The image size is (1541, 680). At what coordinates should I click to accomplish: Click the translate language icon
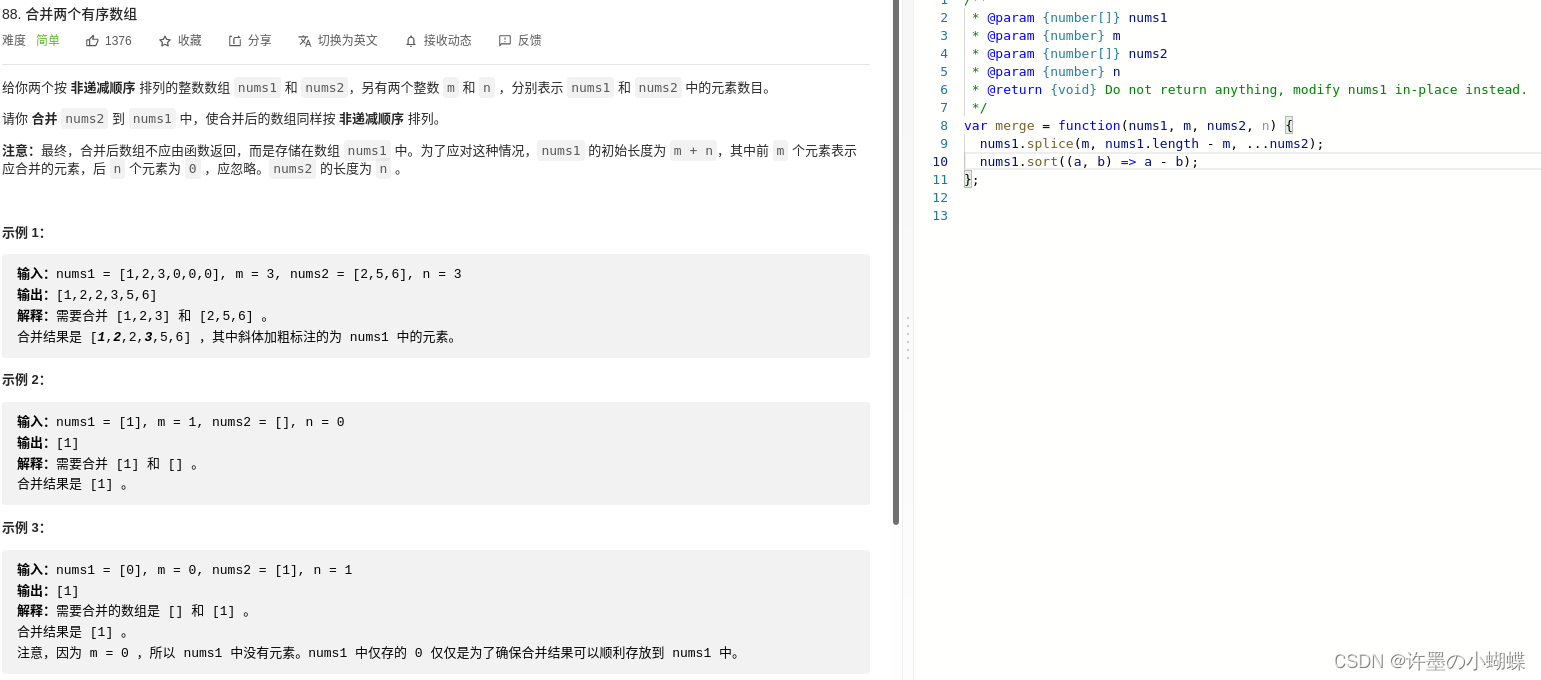pyautogui.click(x=305, y=41)
